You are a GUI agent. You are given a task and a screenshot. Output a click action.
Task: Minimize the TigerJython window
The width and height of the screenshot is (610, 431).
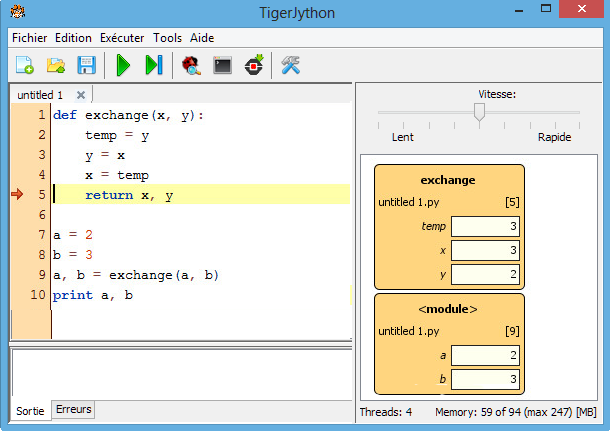(519, 9)
